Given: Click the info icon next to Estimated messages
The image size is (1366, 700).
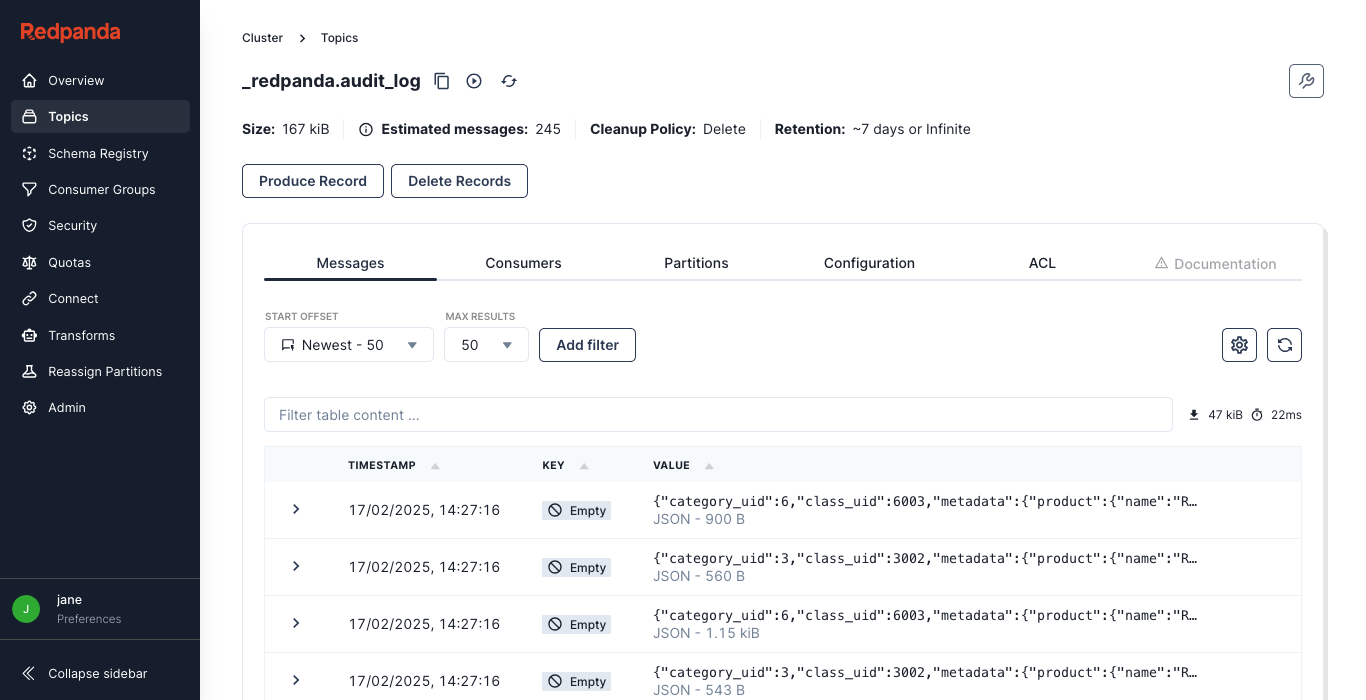Looking at the screenshot, I should pos(365,129).
